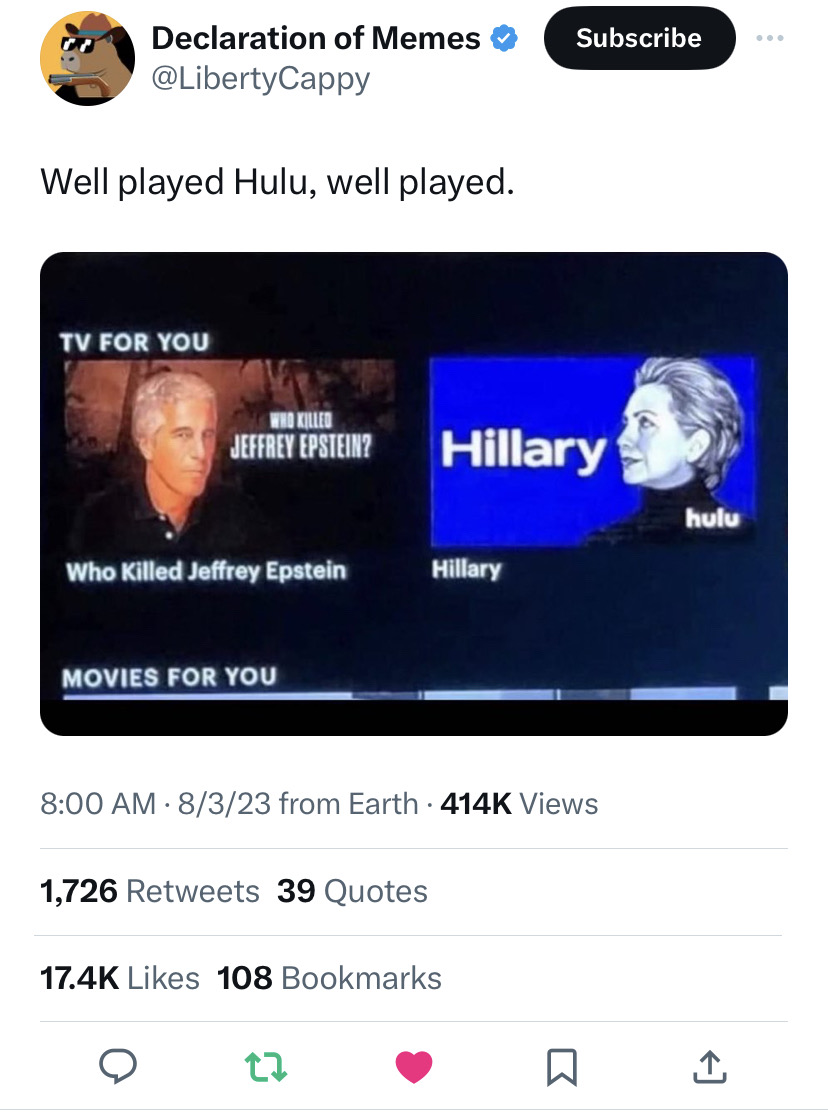Click the @LibertyCappy handle
Image resolution: width=828 pixels, height=1112 pixels.
tap(260, 78)
